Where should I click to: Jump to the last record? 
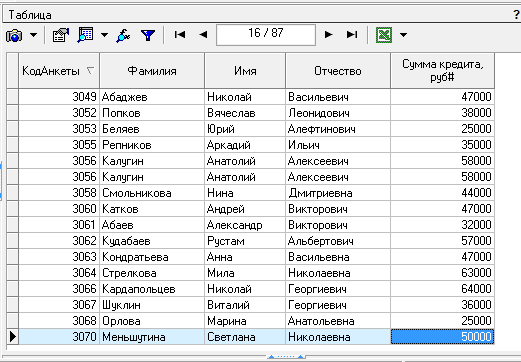(x=352, y=34)
